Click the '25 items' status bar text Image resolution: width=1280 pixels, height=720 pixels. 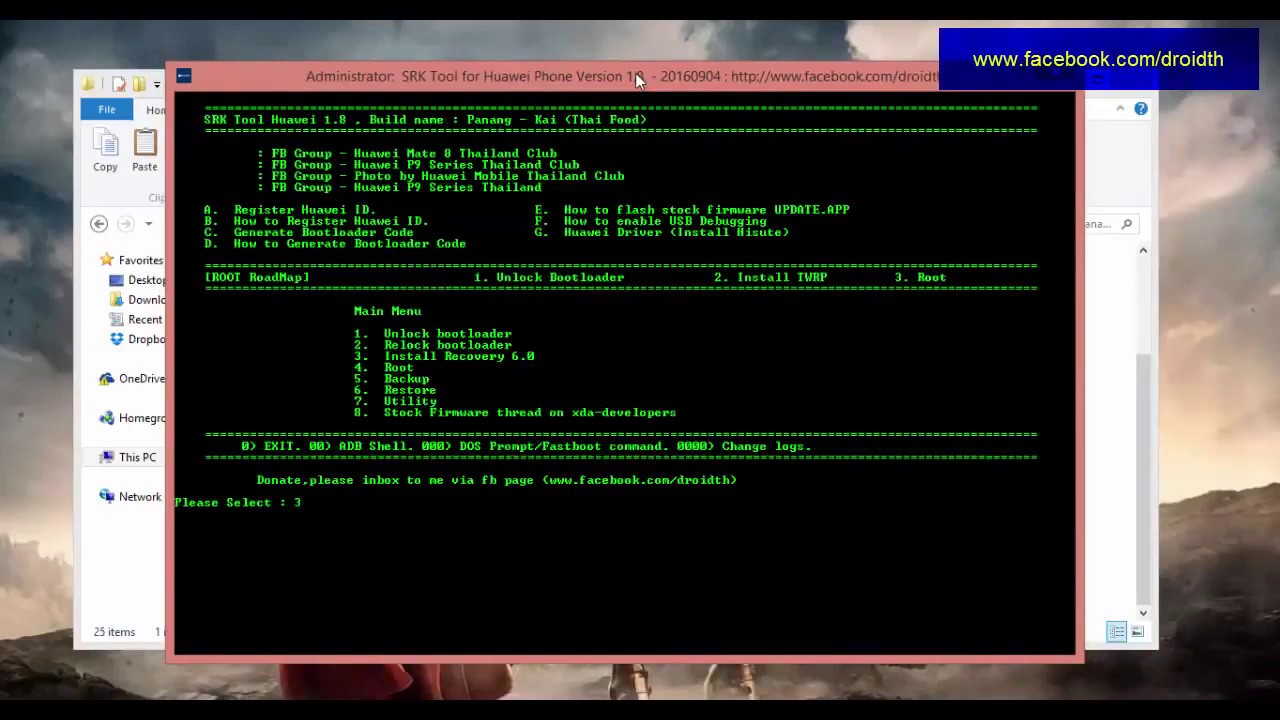point(114,632)
